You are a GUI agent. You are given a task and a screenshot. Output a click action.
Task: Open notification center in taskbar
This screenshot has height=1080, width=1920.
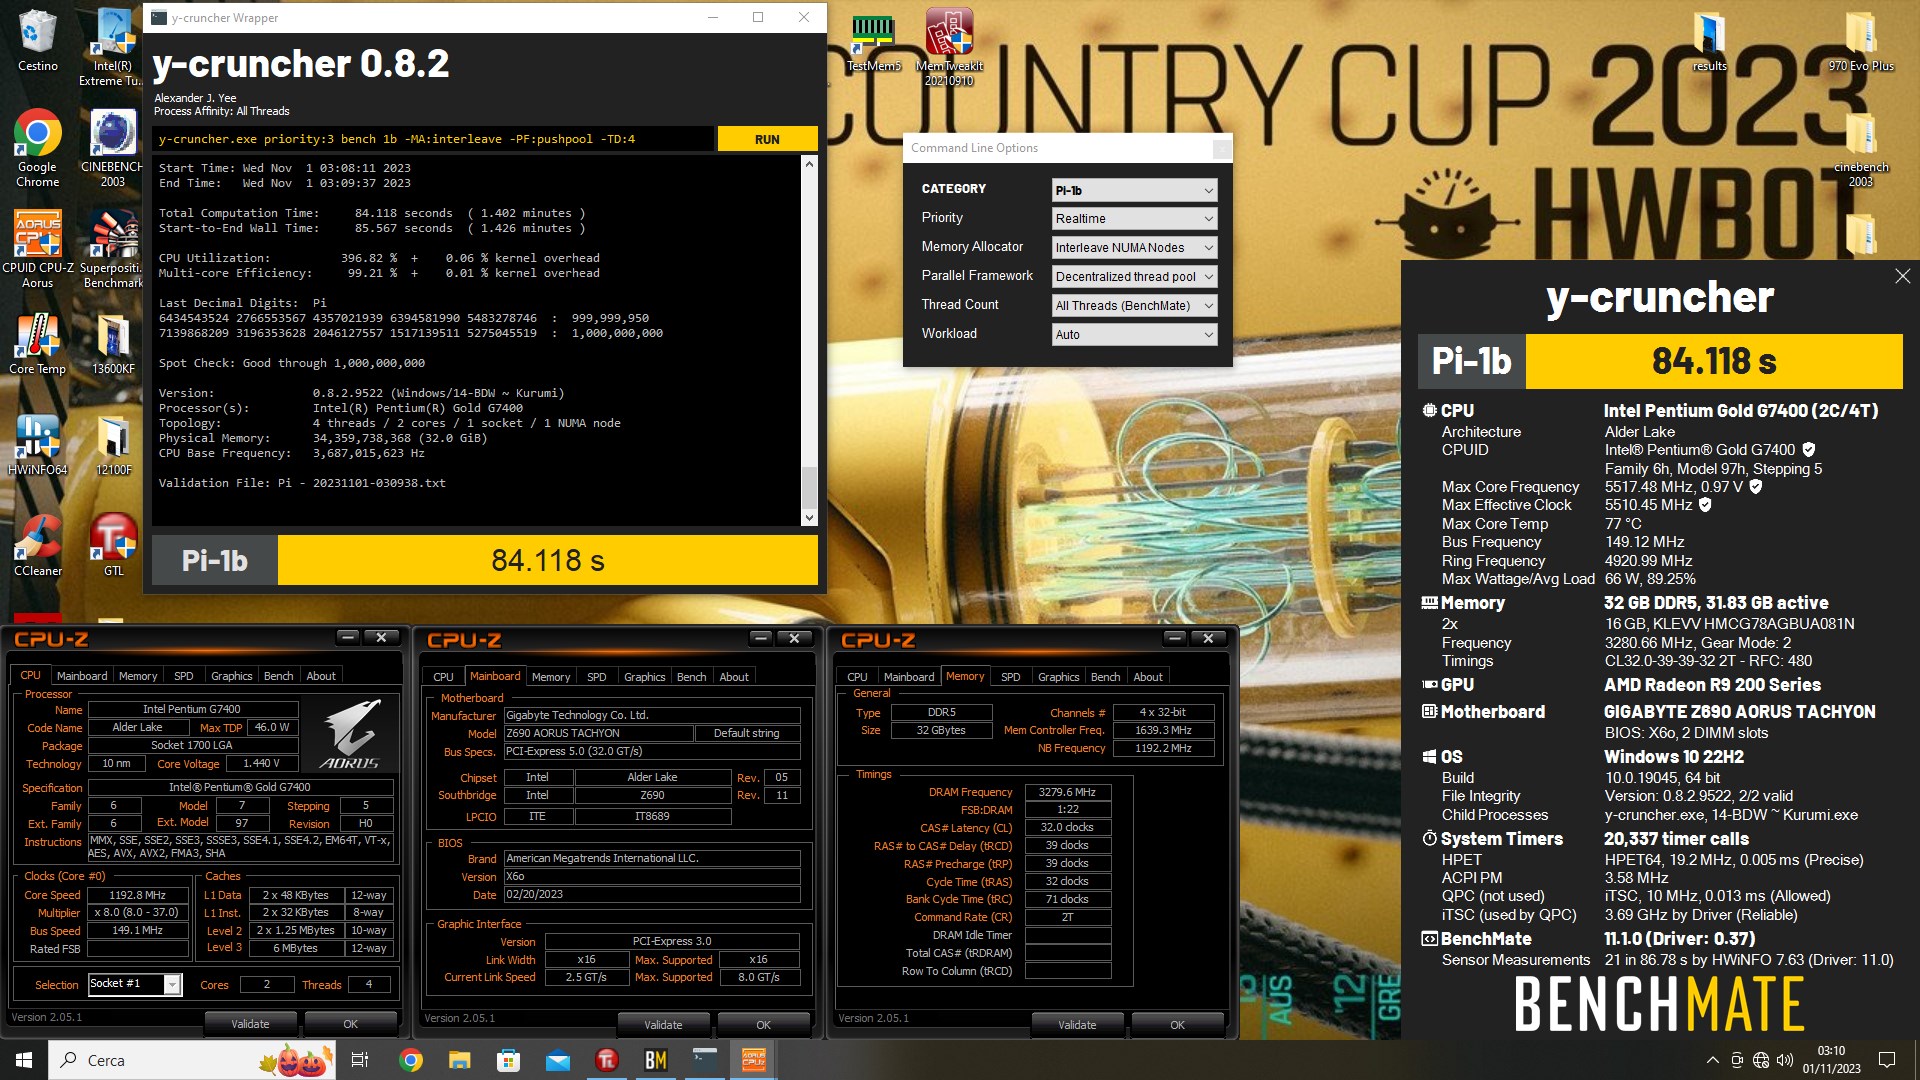click(x=1887, y=1060)
